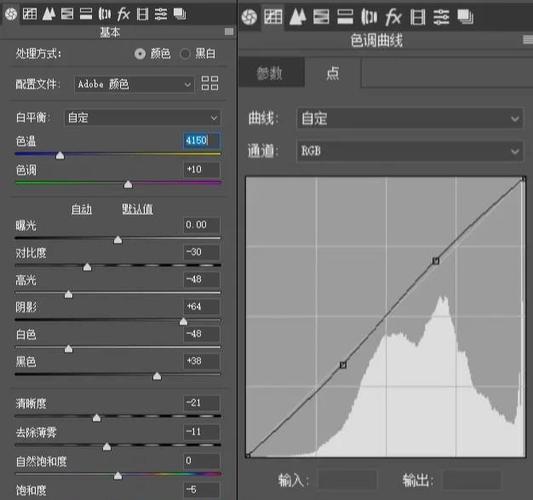Open 白平衡 自定 dropdown

[142, 118]
